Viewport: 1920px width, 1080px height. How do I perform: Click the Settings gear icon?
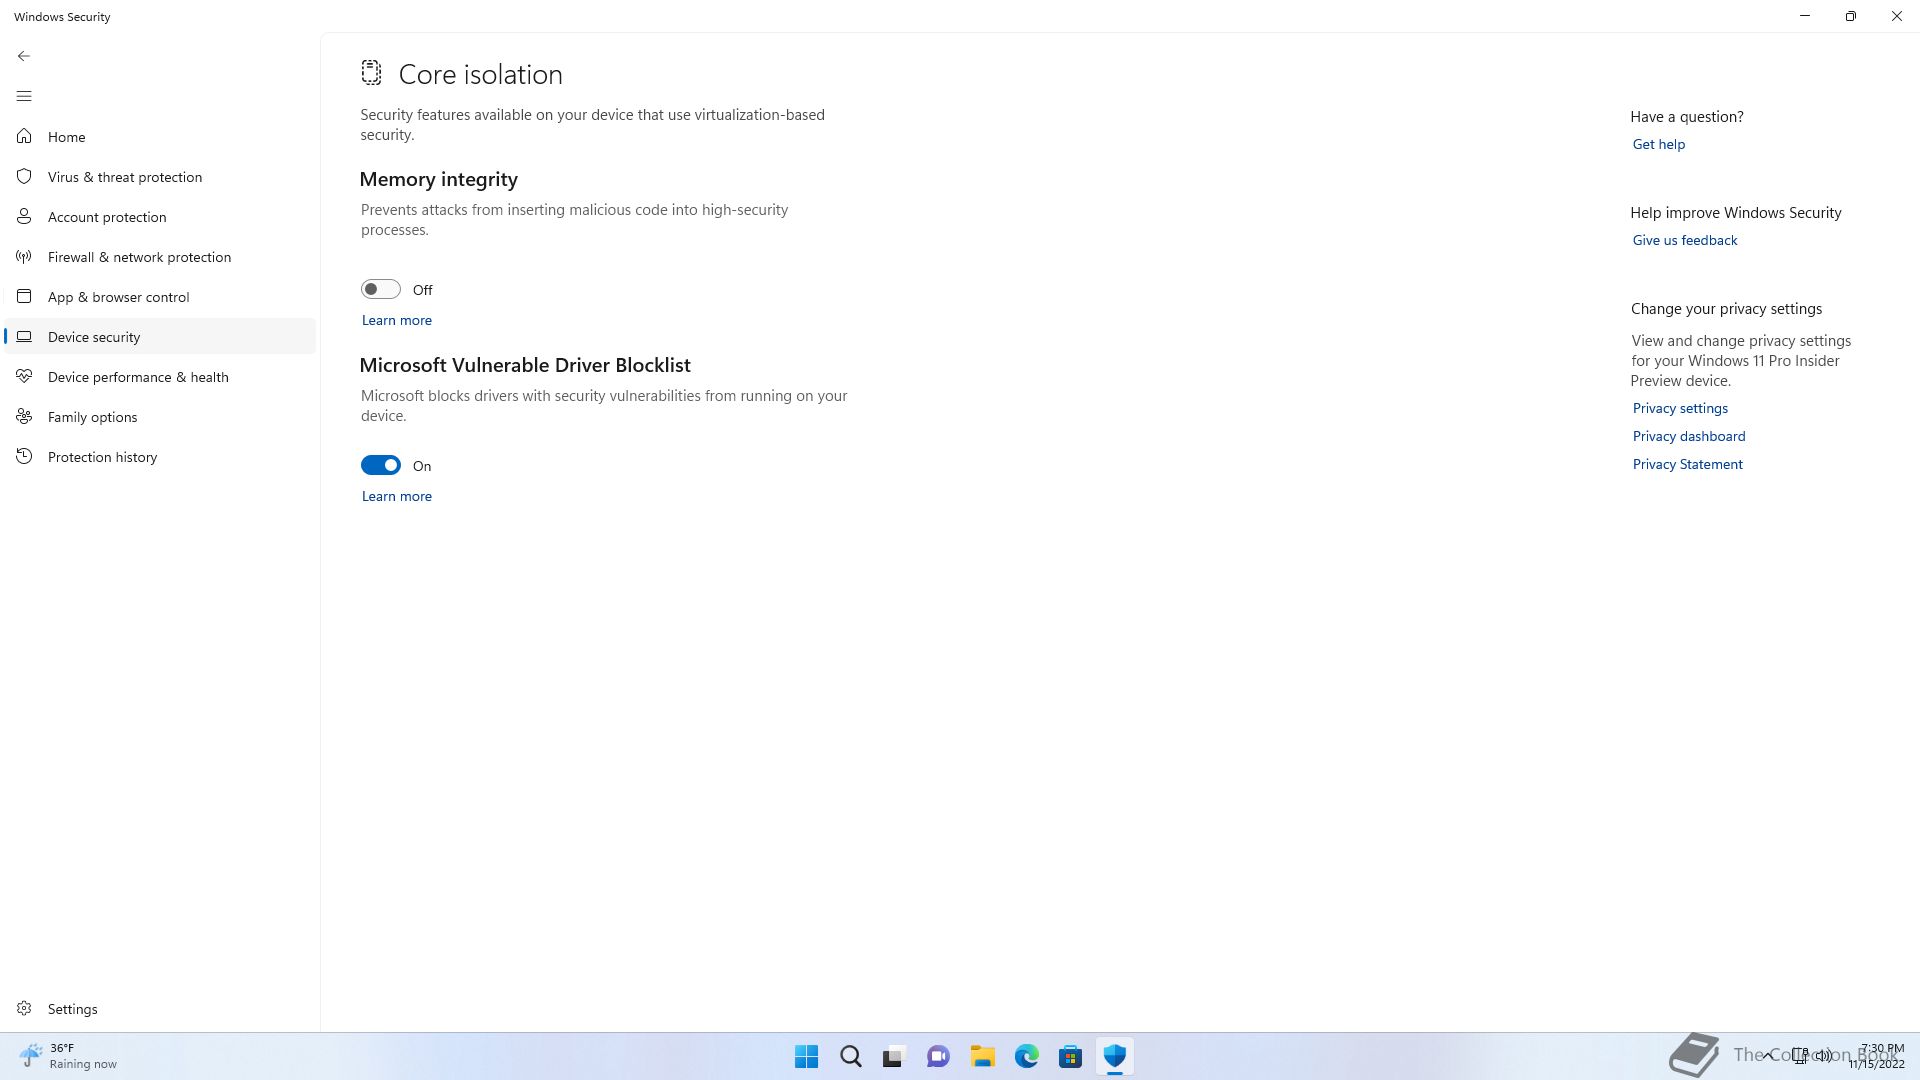pos(24,1008)
